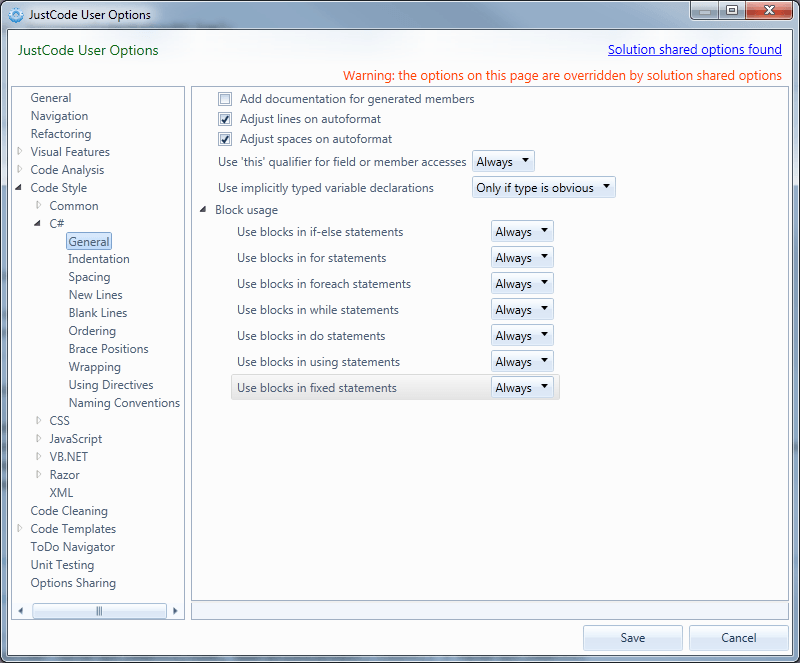Click the Cancel button
This screenshot has height=663, width=800.
(738, 637)
